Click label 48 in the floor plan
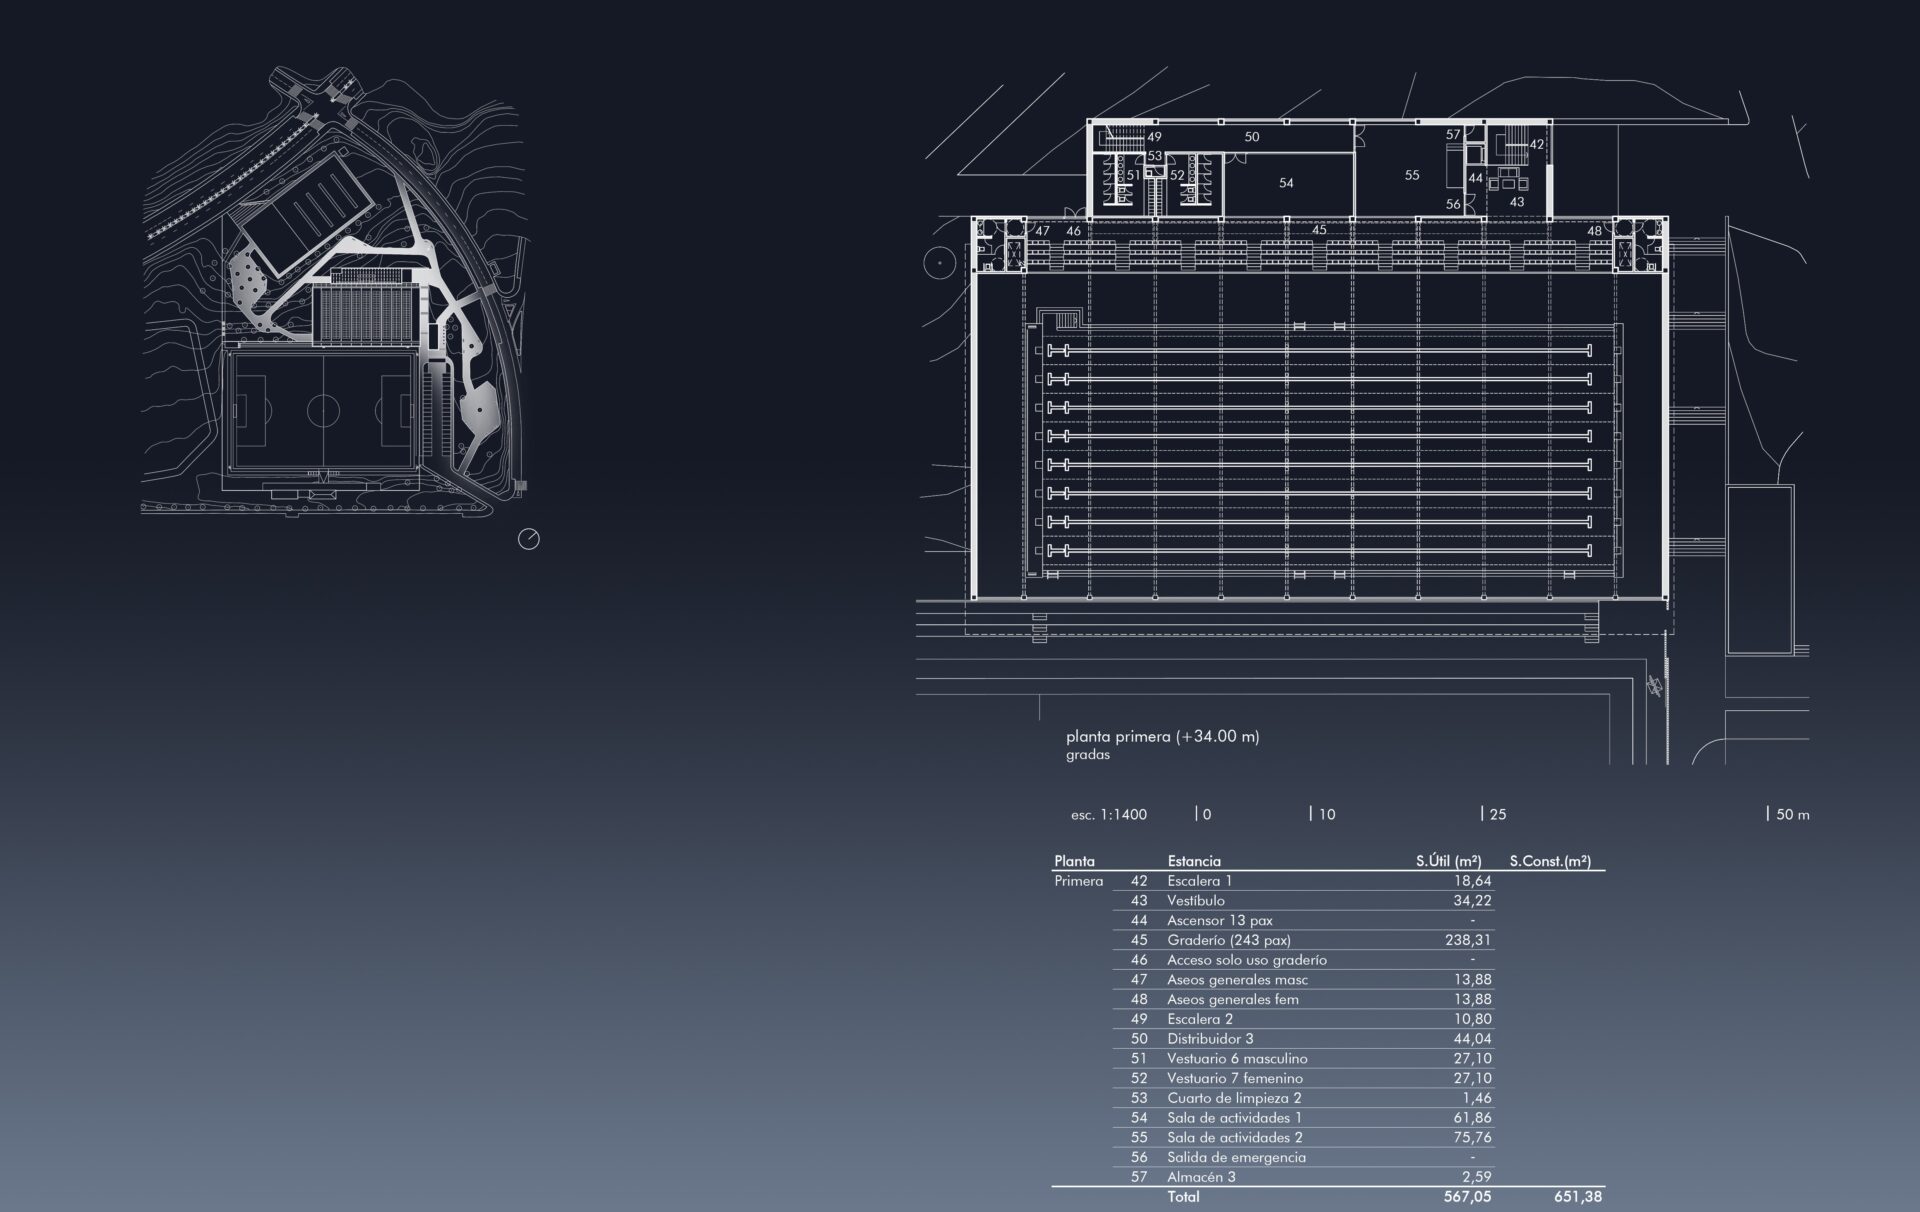 point(1594,231)
